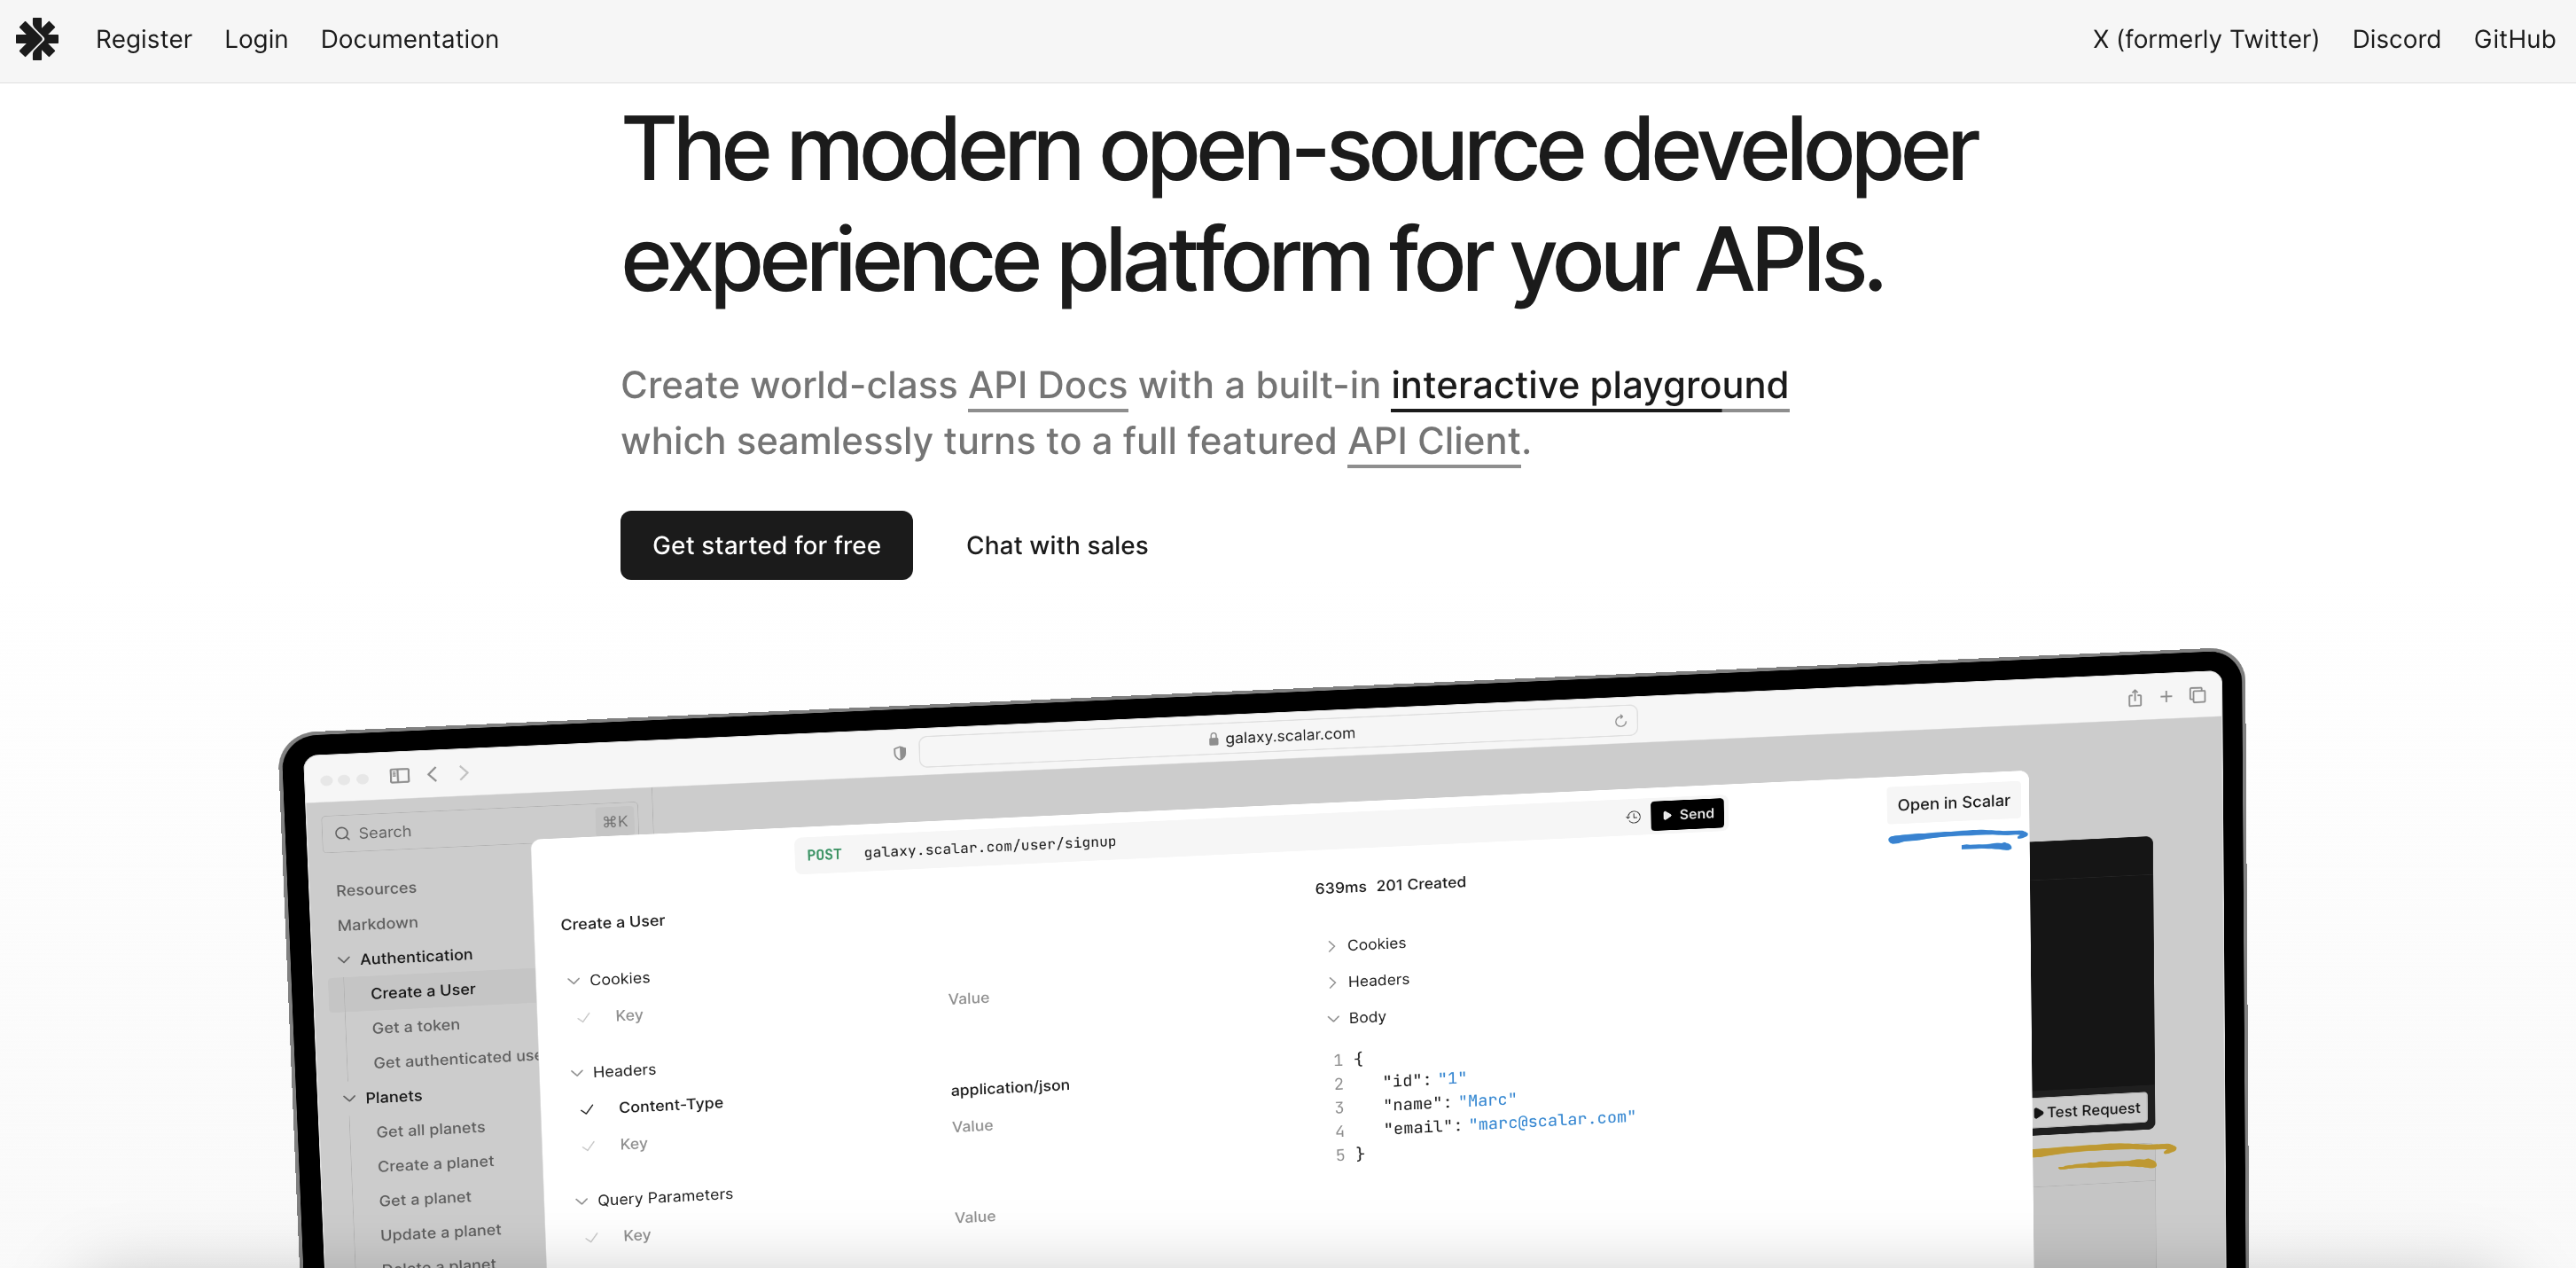
Task: Toggle the Cookies Key row checkbox
Action: click(x=583, y=1018)
